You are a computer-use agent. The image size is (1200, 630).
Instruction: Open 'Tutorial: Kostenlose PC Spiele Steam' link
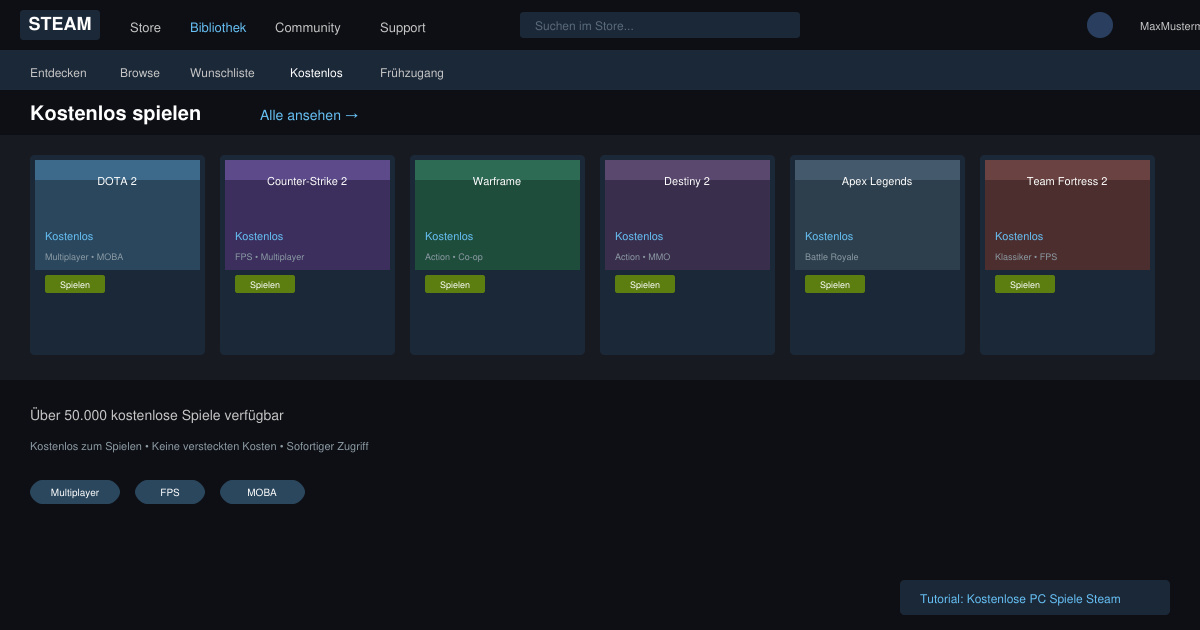coord(1035,598)
